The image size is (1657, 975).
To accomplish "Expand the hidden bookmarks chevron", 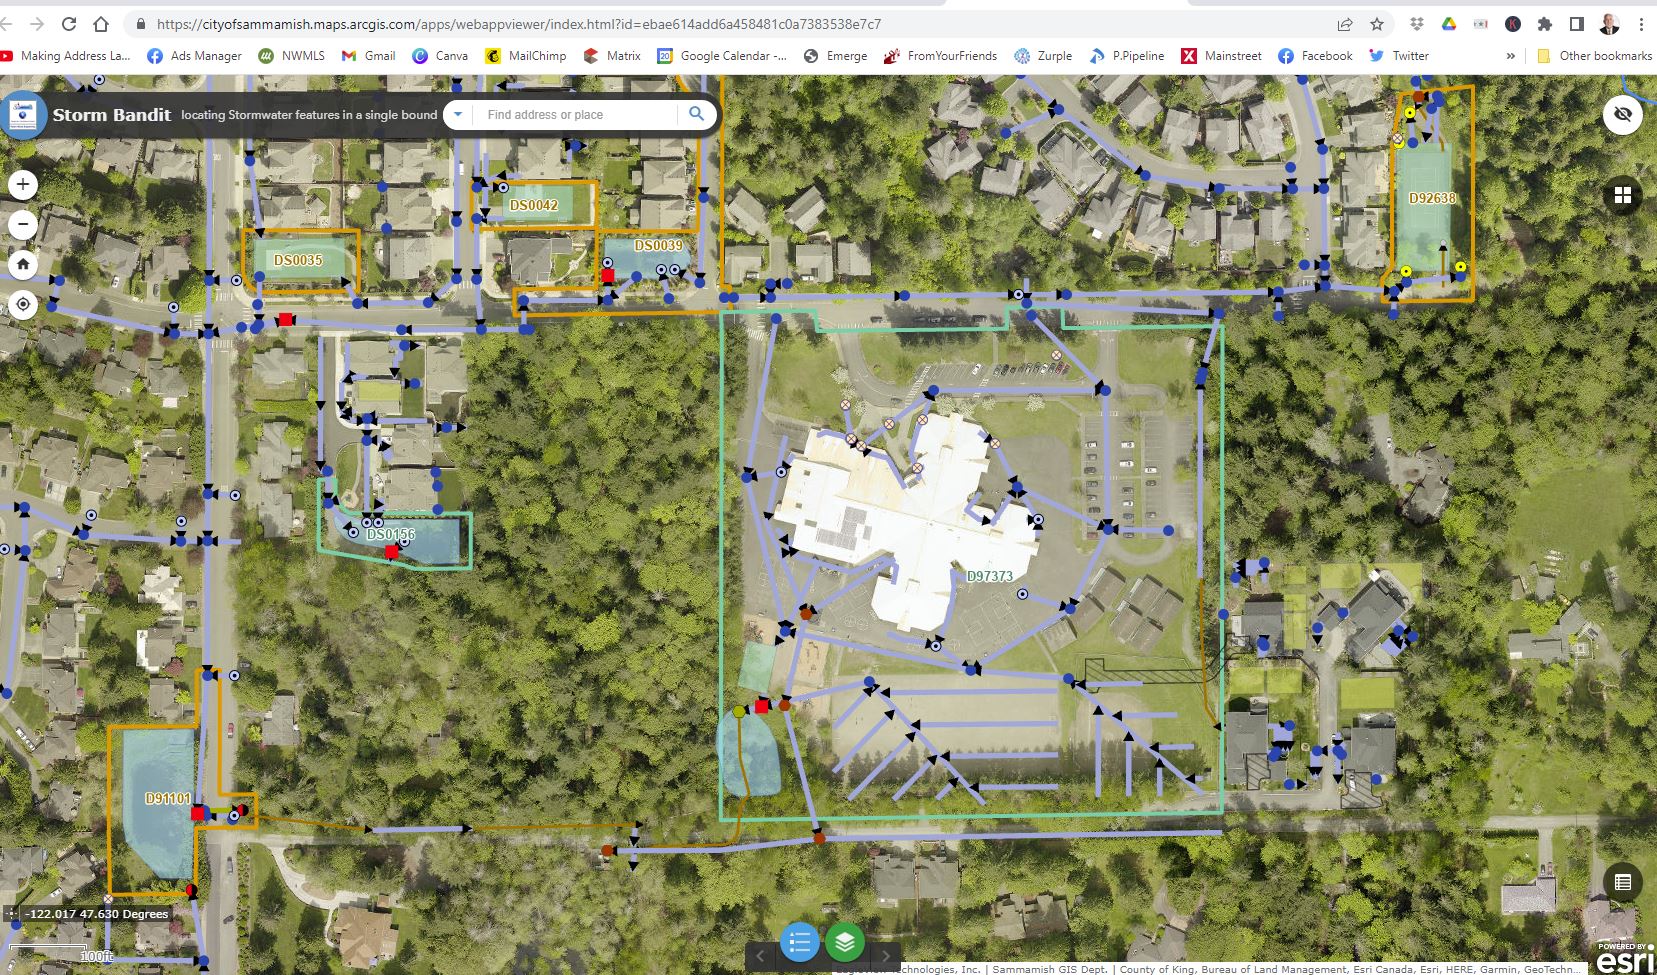I will [x=1510, y=56].
